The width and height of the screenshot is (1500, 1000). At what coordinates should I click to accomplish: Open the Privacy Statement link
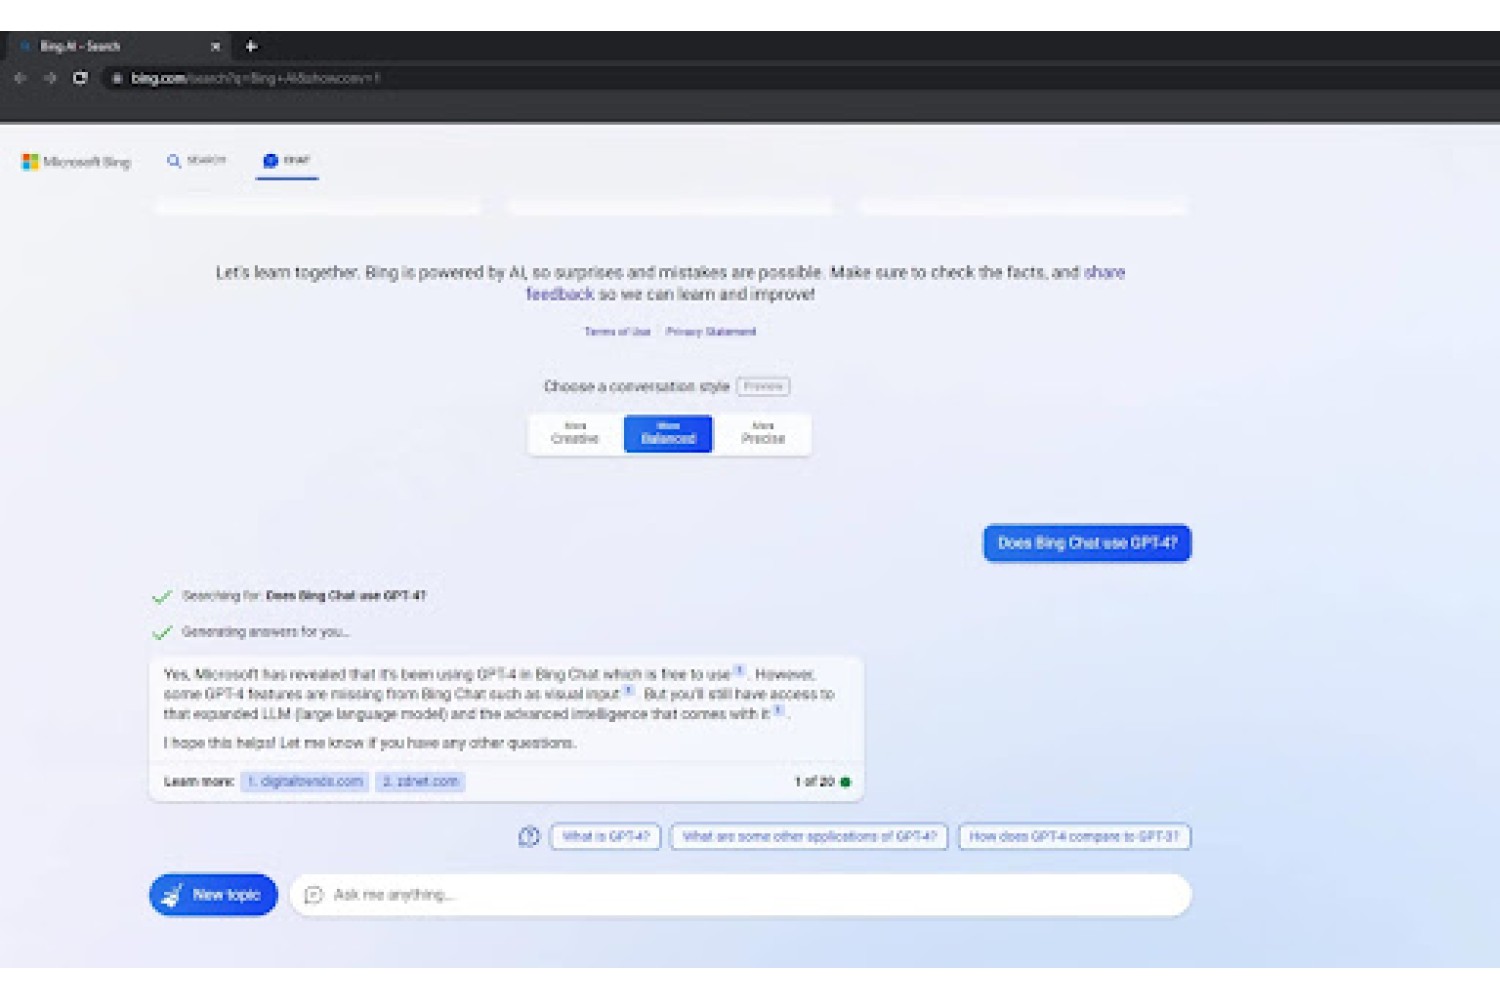point(711,331)
